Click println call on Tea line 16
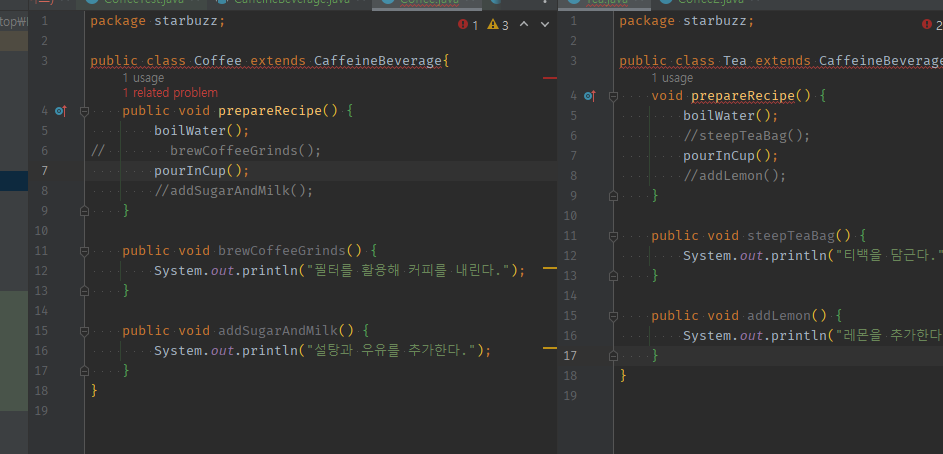 coord(799,336)
